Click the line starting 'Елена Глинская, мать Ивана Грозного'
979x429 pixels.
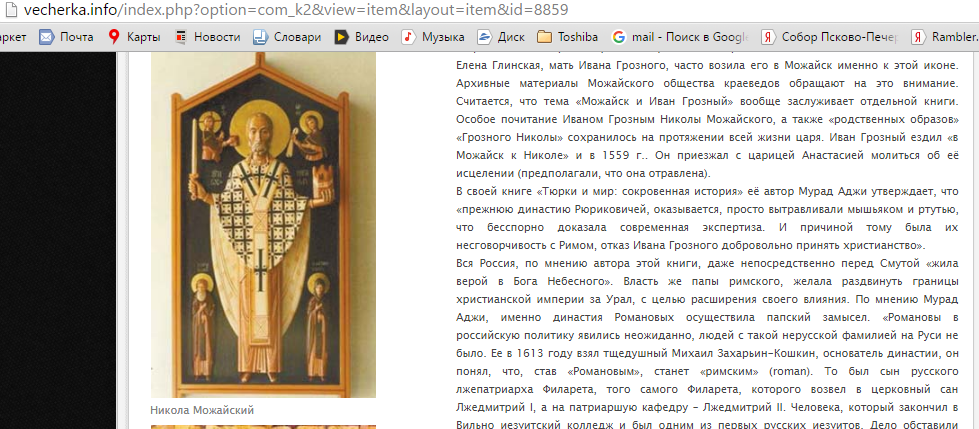point(707,64)
